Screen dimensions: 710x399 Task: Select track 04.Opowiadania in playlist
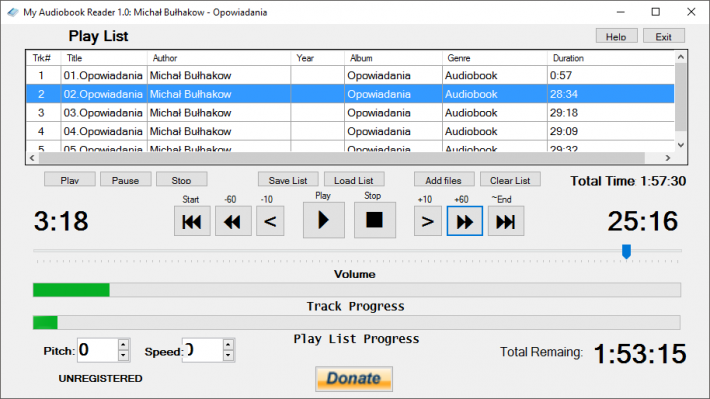[350, 131]
